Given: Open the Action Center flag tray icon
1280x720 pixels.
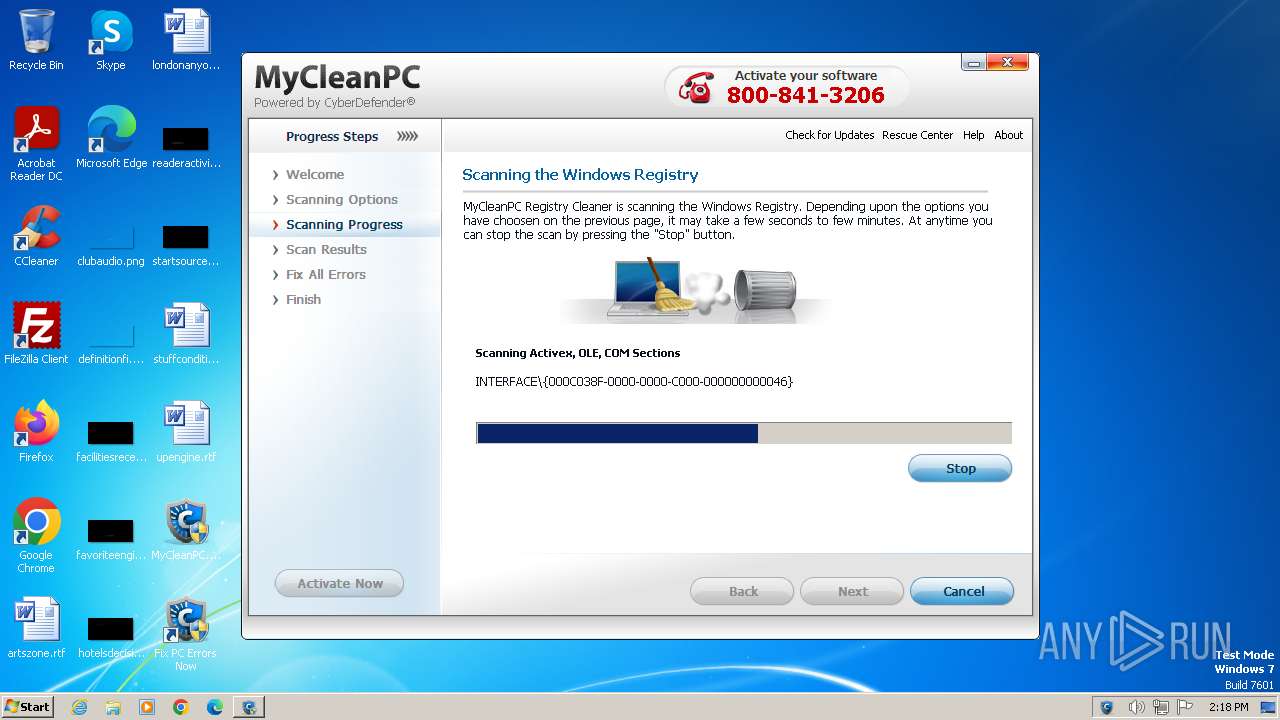Looking at the screenshot, I should [x=1185, y=707].
